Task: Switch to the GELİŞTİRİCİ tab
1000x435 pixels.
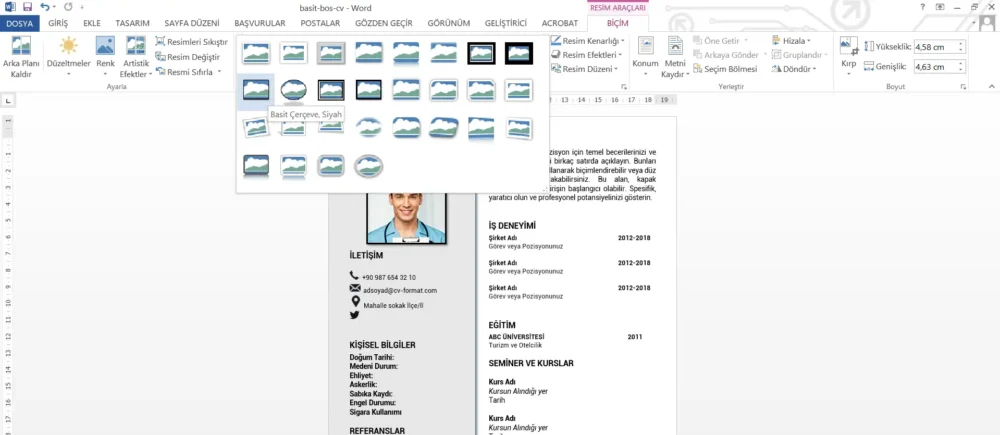Action: [x=506, y=23]
